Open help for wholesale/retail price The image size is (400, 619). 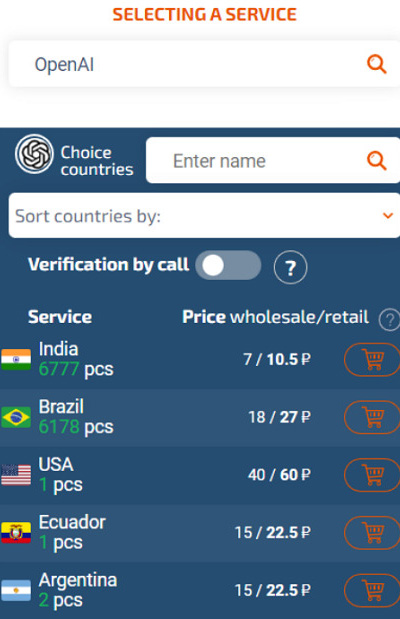[x=389, y=320]
